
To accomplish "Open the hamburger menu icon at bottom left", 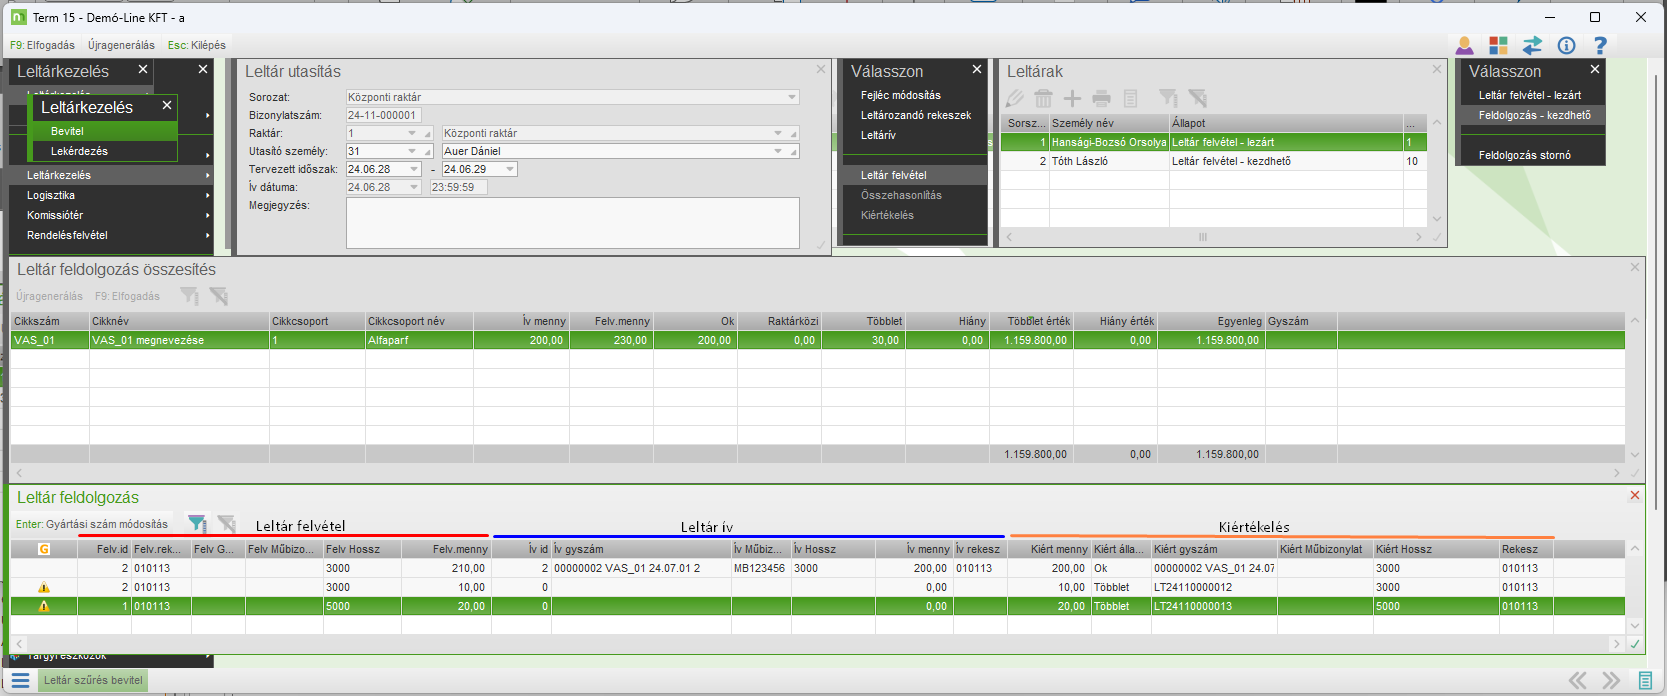I will pos(20,680).
